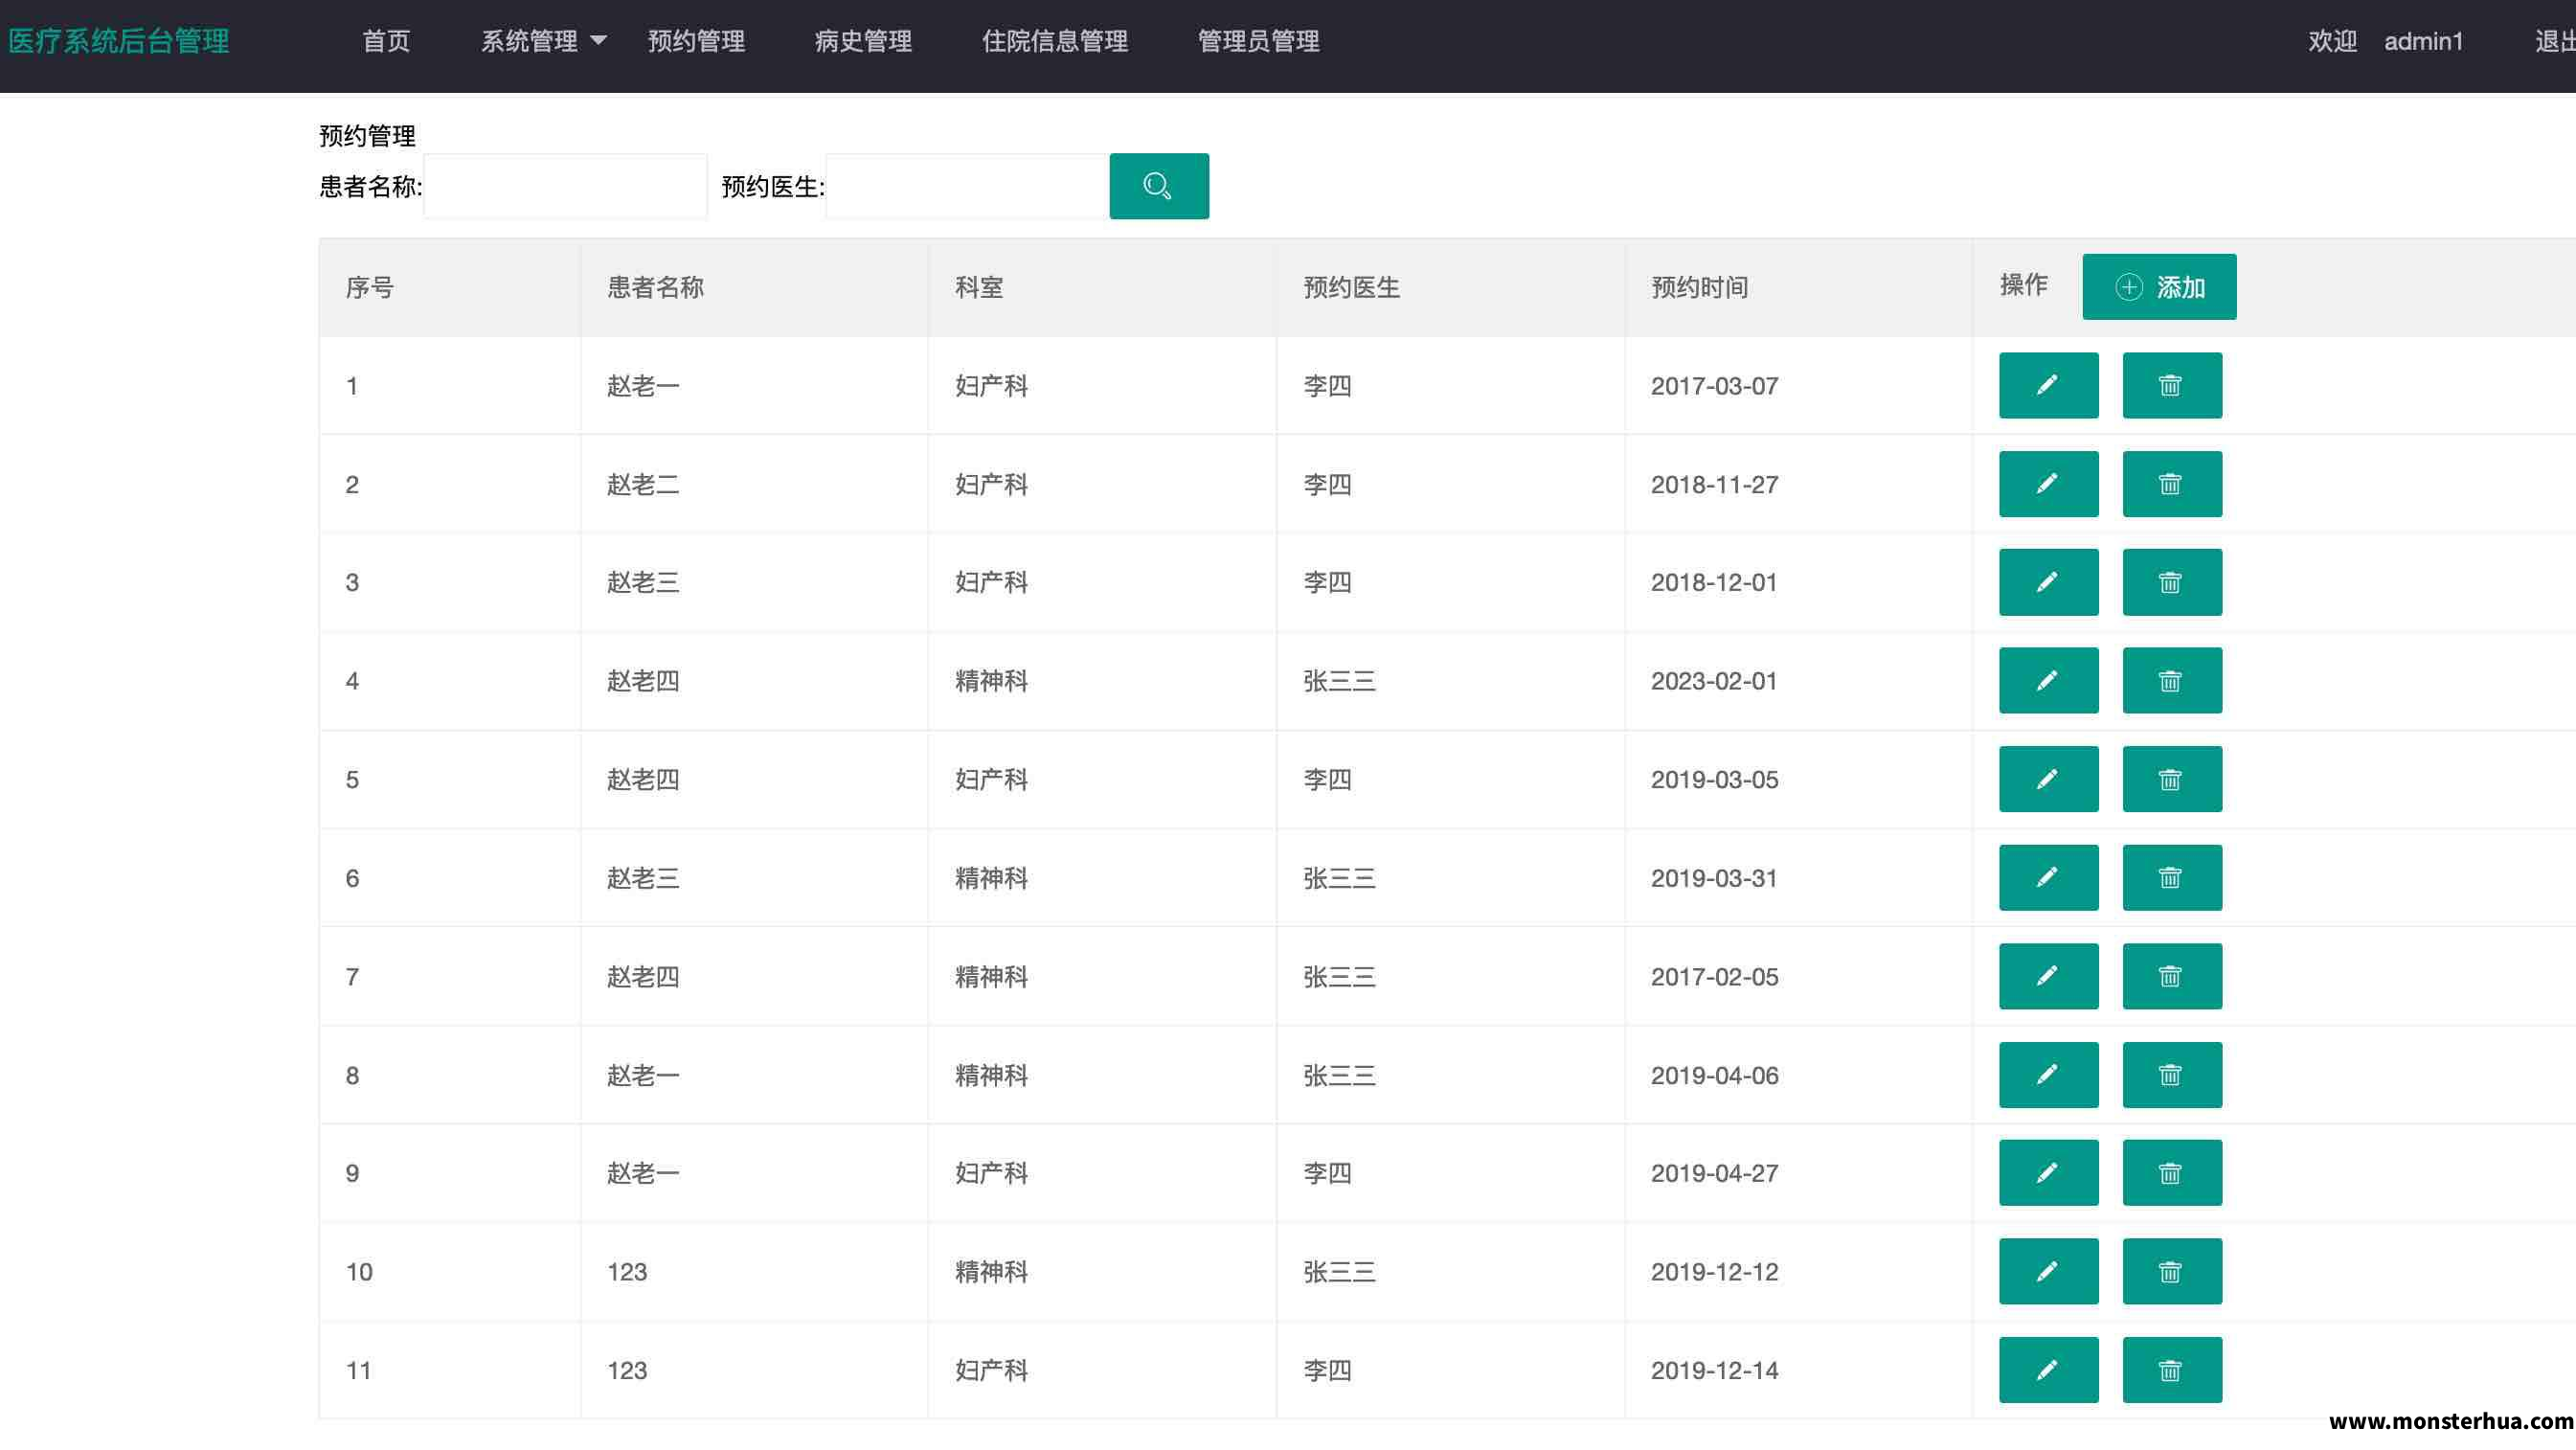Delete row 7 appointment dated 2017-02-05
Viewport: 2576px width, 1450px height.
point(2172,976)
